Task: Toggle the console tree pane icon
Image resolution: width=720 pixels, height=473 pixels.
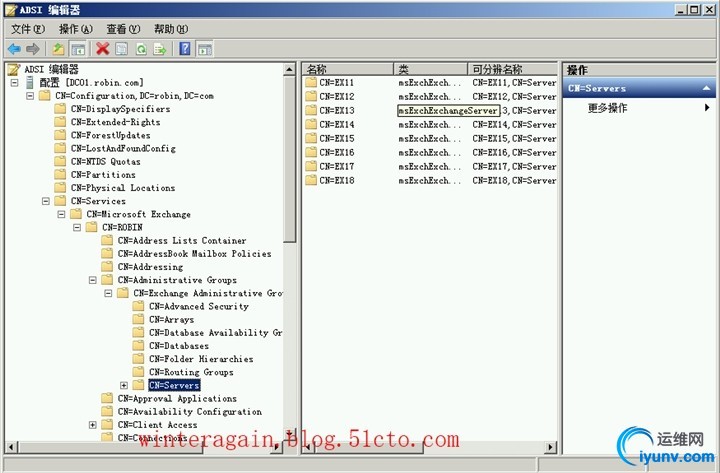Action: coord(78,49)
